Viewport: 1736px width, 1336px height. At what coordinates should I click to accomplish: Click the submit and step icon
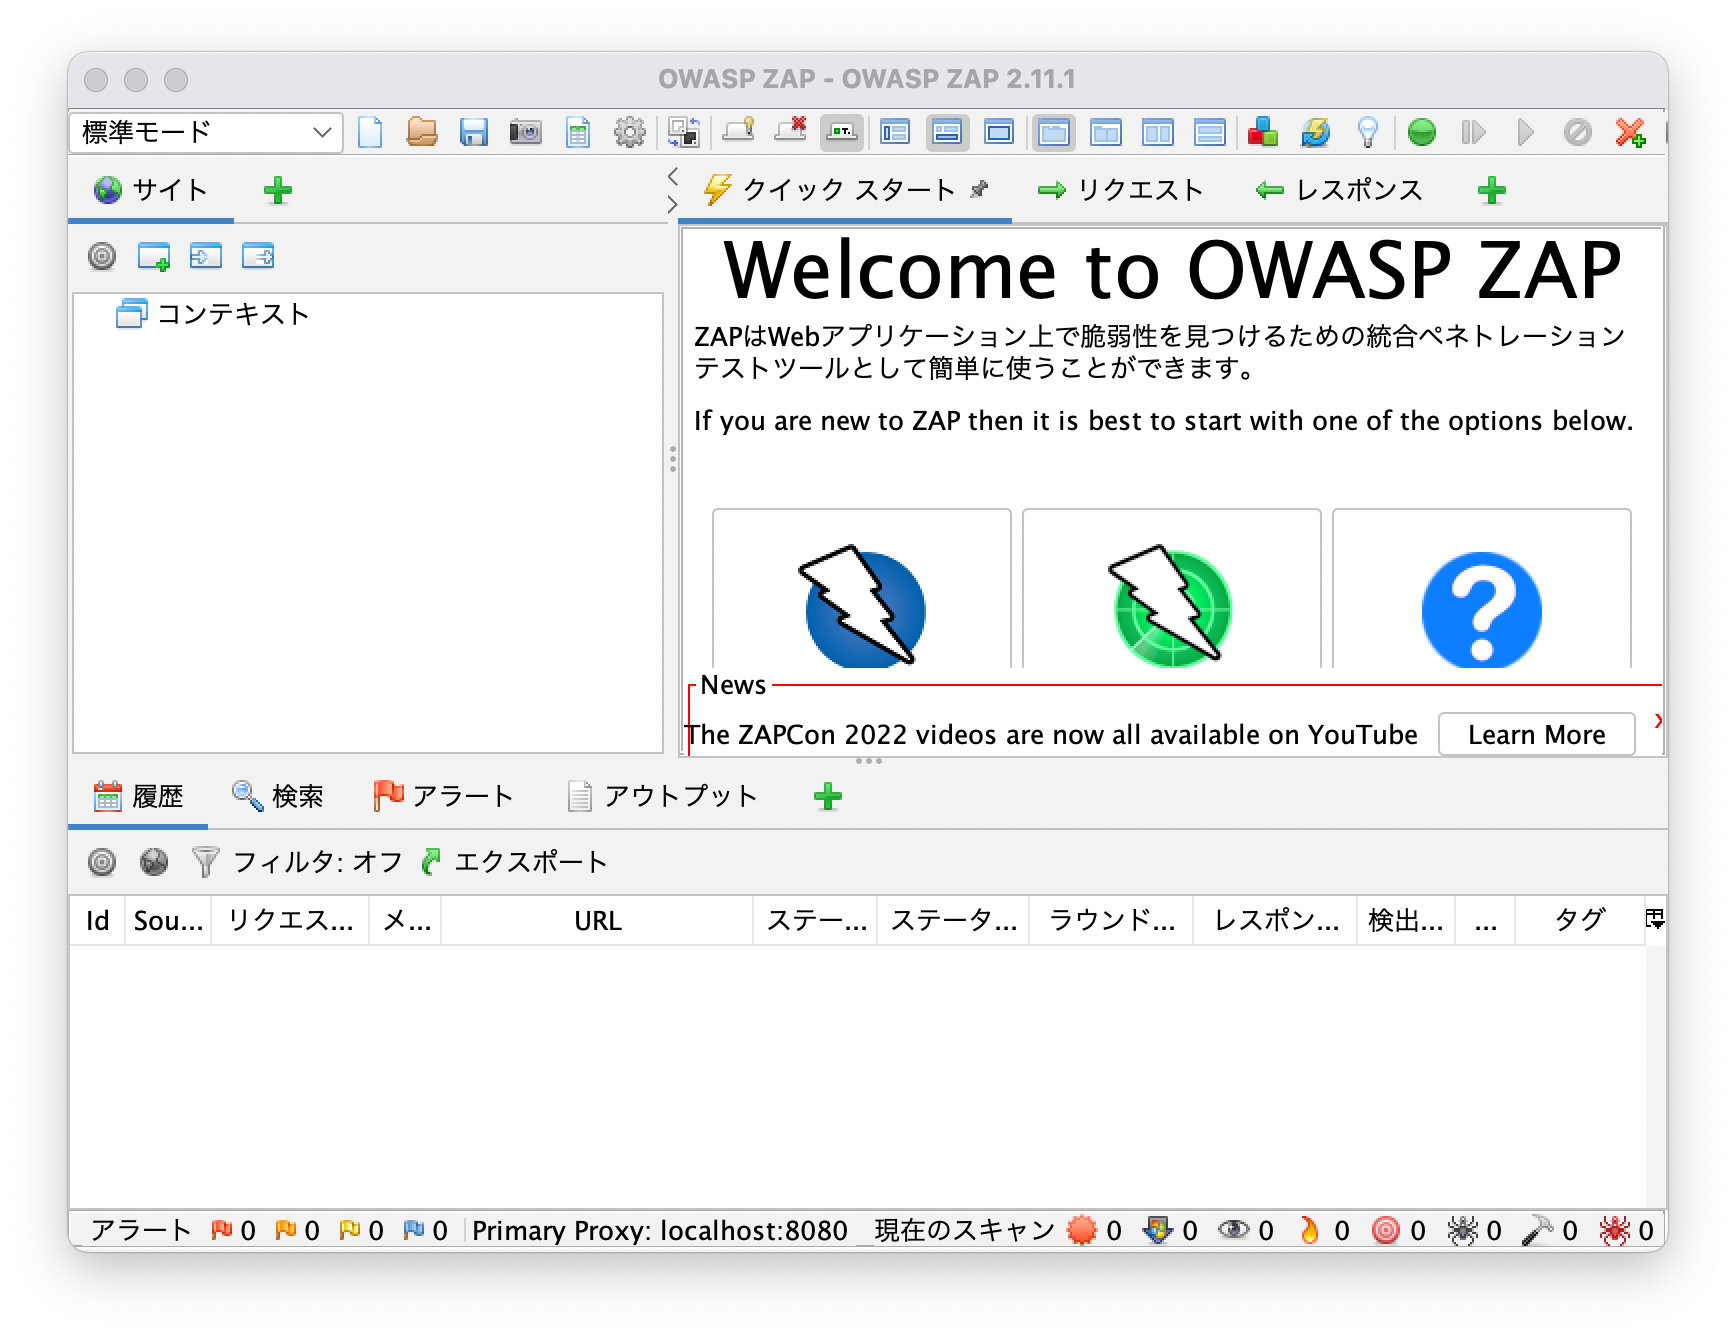[x=1474, y=132]
